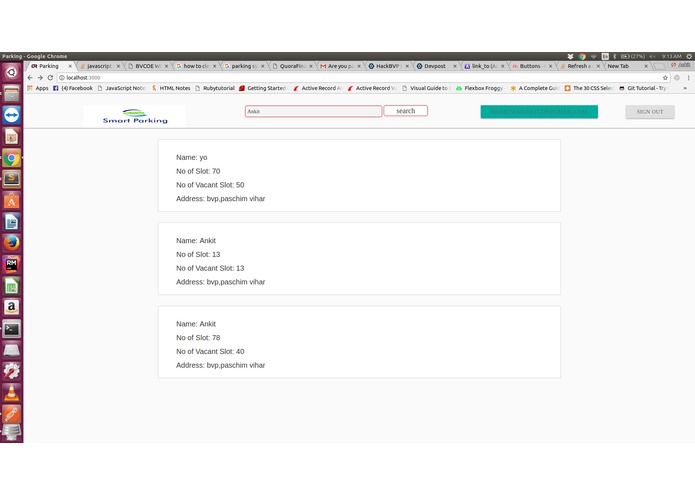This screenshot has height=494, width=695.
Task: Click 'Name: yo' text
Action: (x=191, y=157)
